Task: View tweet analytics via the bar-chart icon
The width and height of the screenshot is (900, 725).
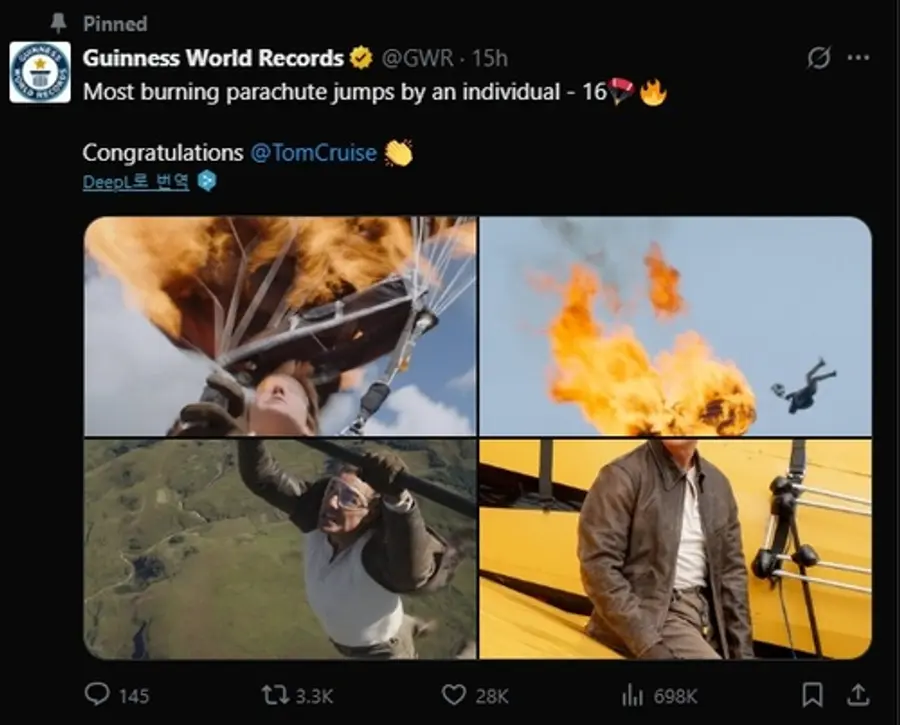Action: [x=632, y=695]
